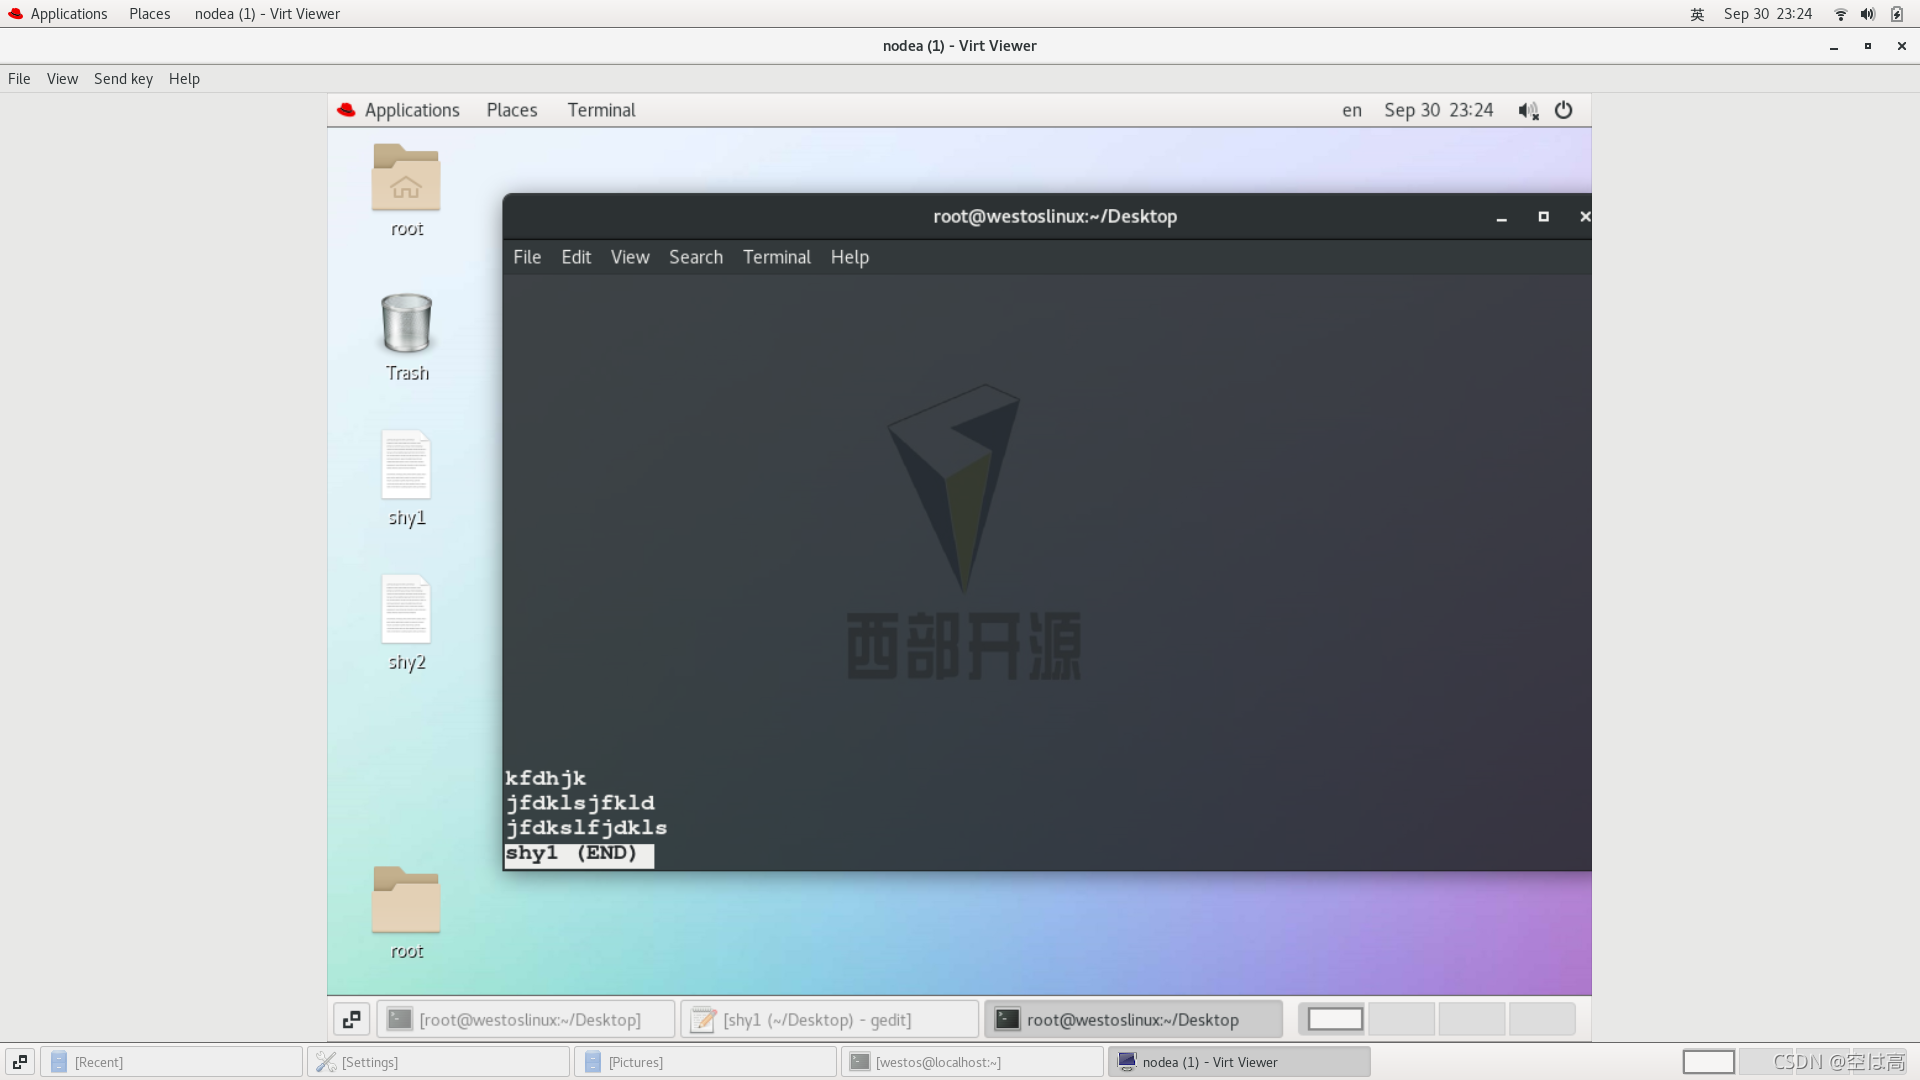Select first guest workspace in switcher
This screenshot has height=1080, width=1920.
tap(1335, 1019)
